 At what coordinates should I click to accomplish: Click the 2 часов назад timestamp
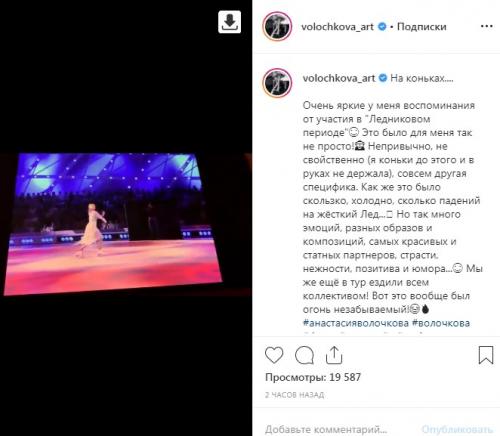294,395
